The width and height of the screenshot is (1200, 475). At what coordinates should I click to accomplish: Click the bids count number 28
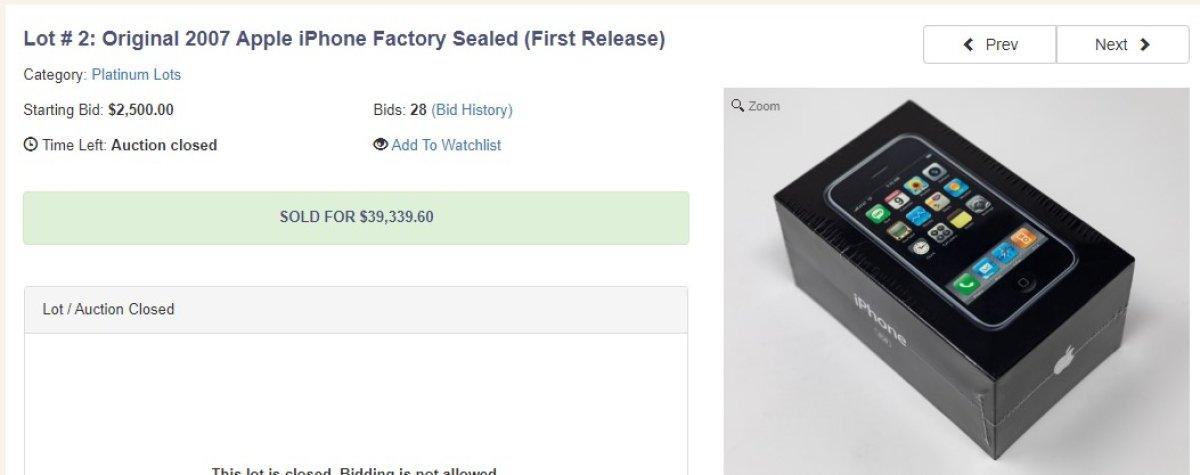pos(418,110)
